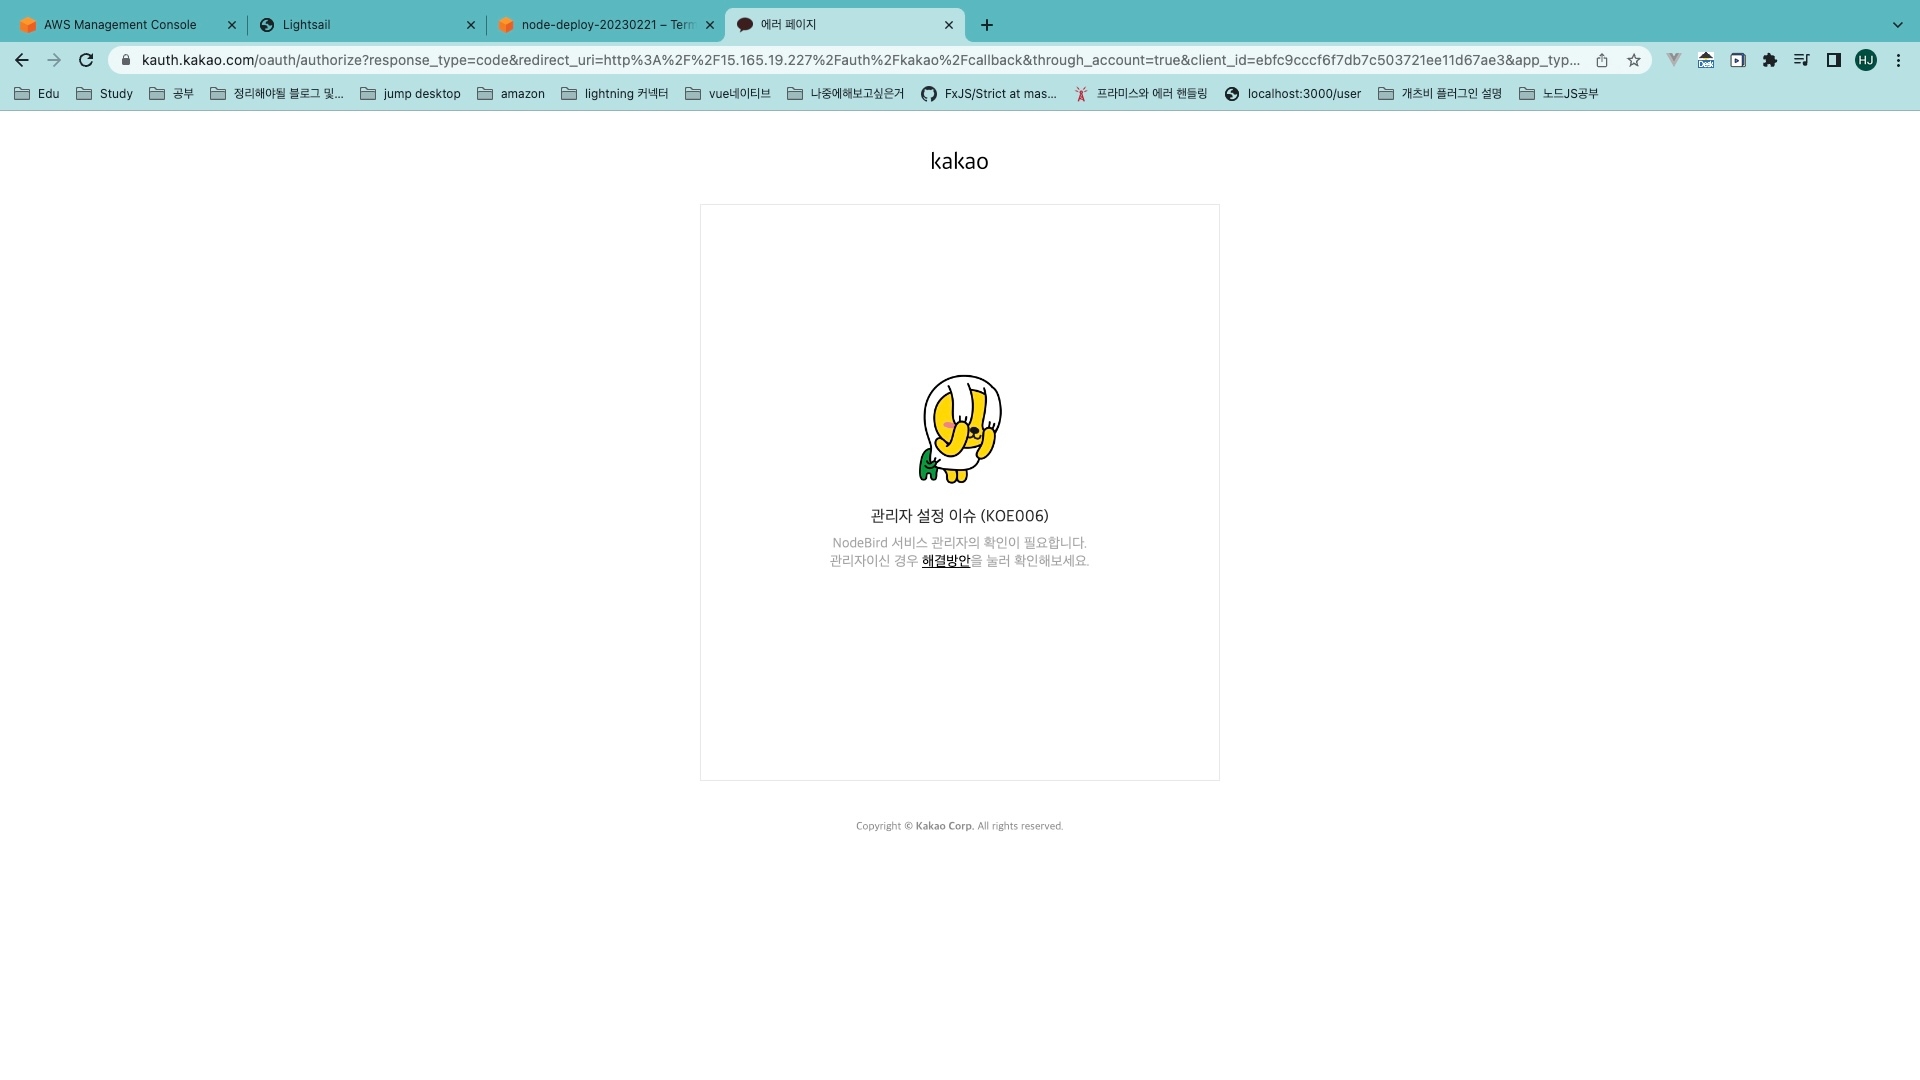Go back to previous page
The width and height of the screenshot is (1920, 1080).
(x=22, y=60)
